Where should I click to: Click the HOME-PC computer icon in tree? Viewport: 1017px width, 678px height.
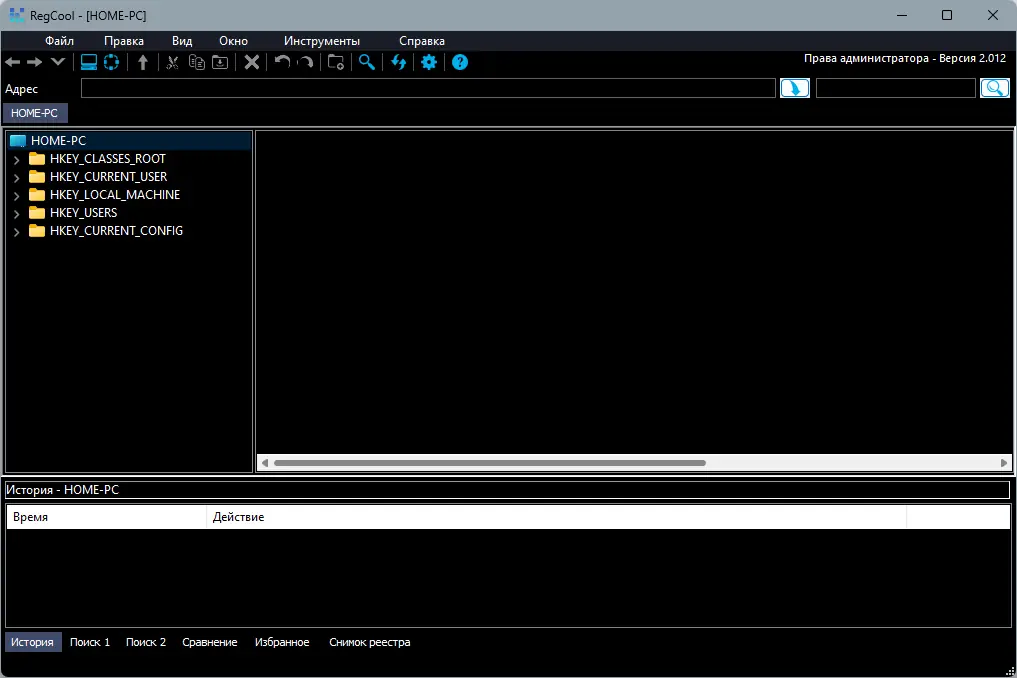coord(18,141)
